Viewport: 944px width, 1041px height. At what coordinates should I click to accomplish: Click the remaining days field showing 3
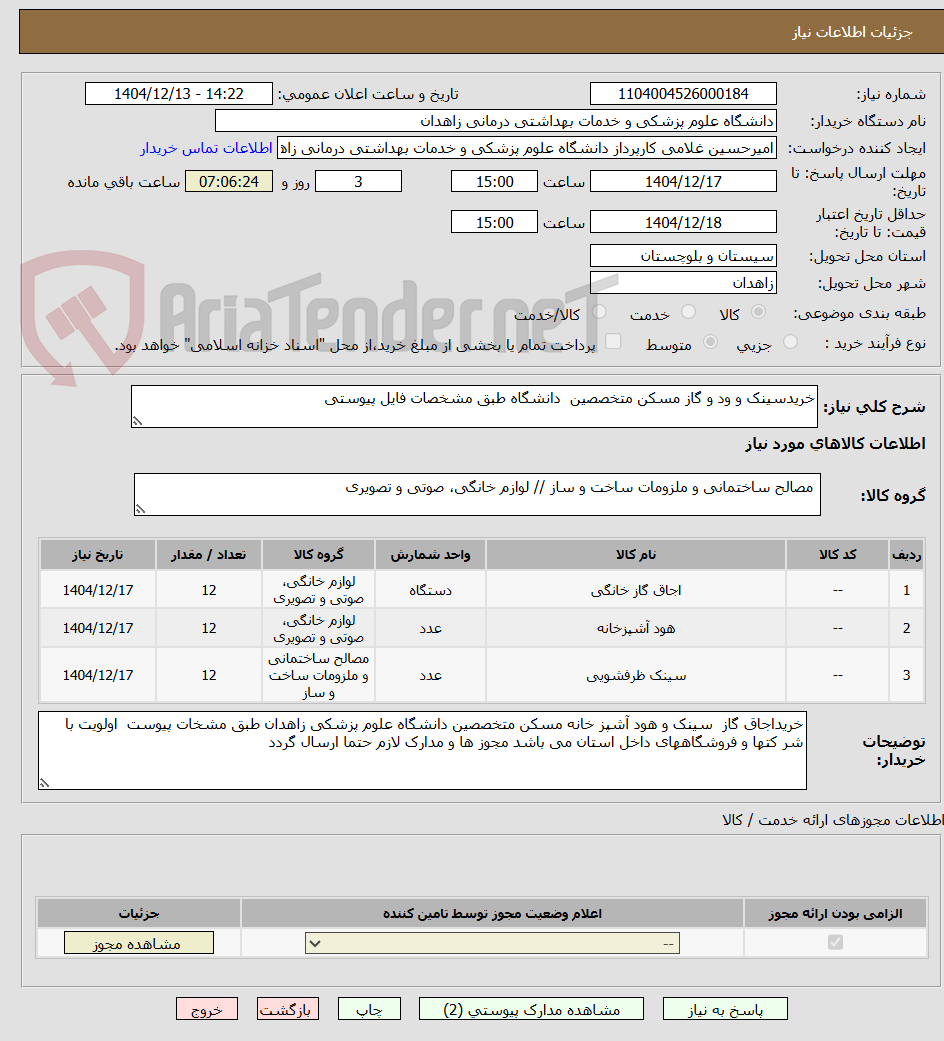click(358, 181)
